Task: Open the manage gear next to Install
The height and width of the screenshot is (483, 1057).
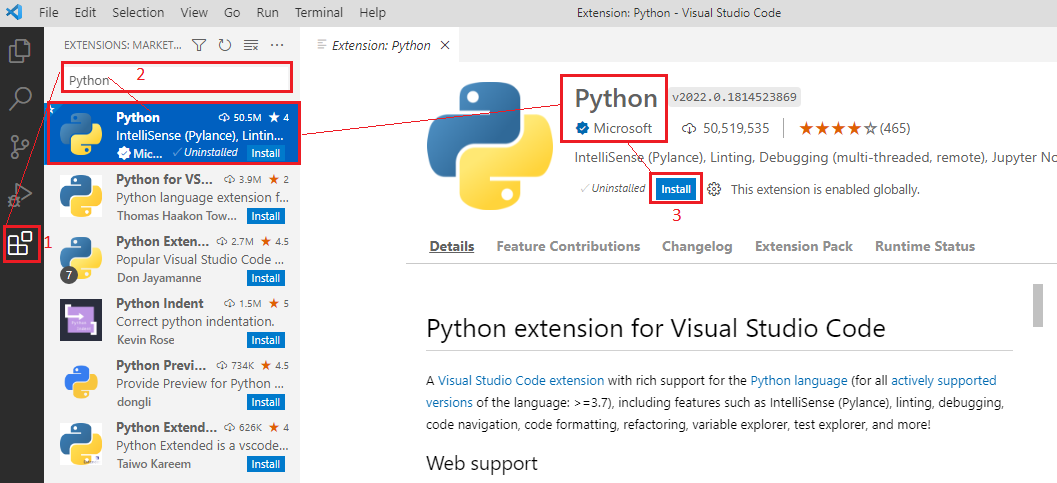Action: [x=715, y=189]
